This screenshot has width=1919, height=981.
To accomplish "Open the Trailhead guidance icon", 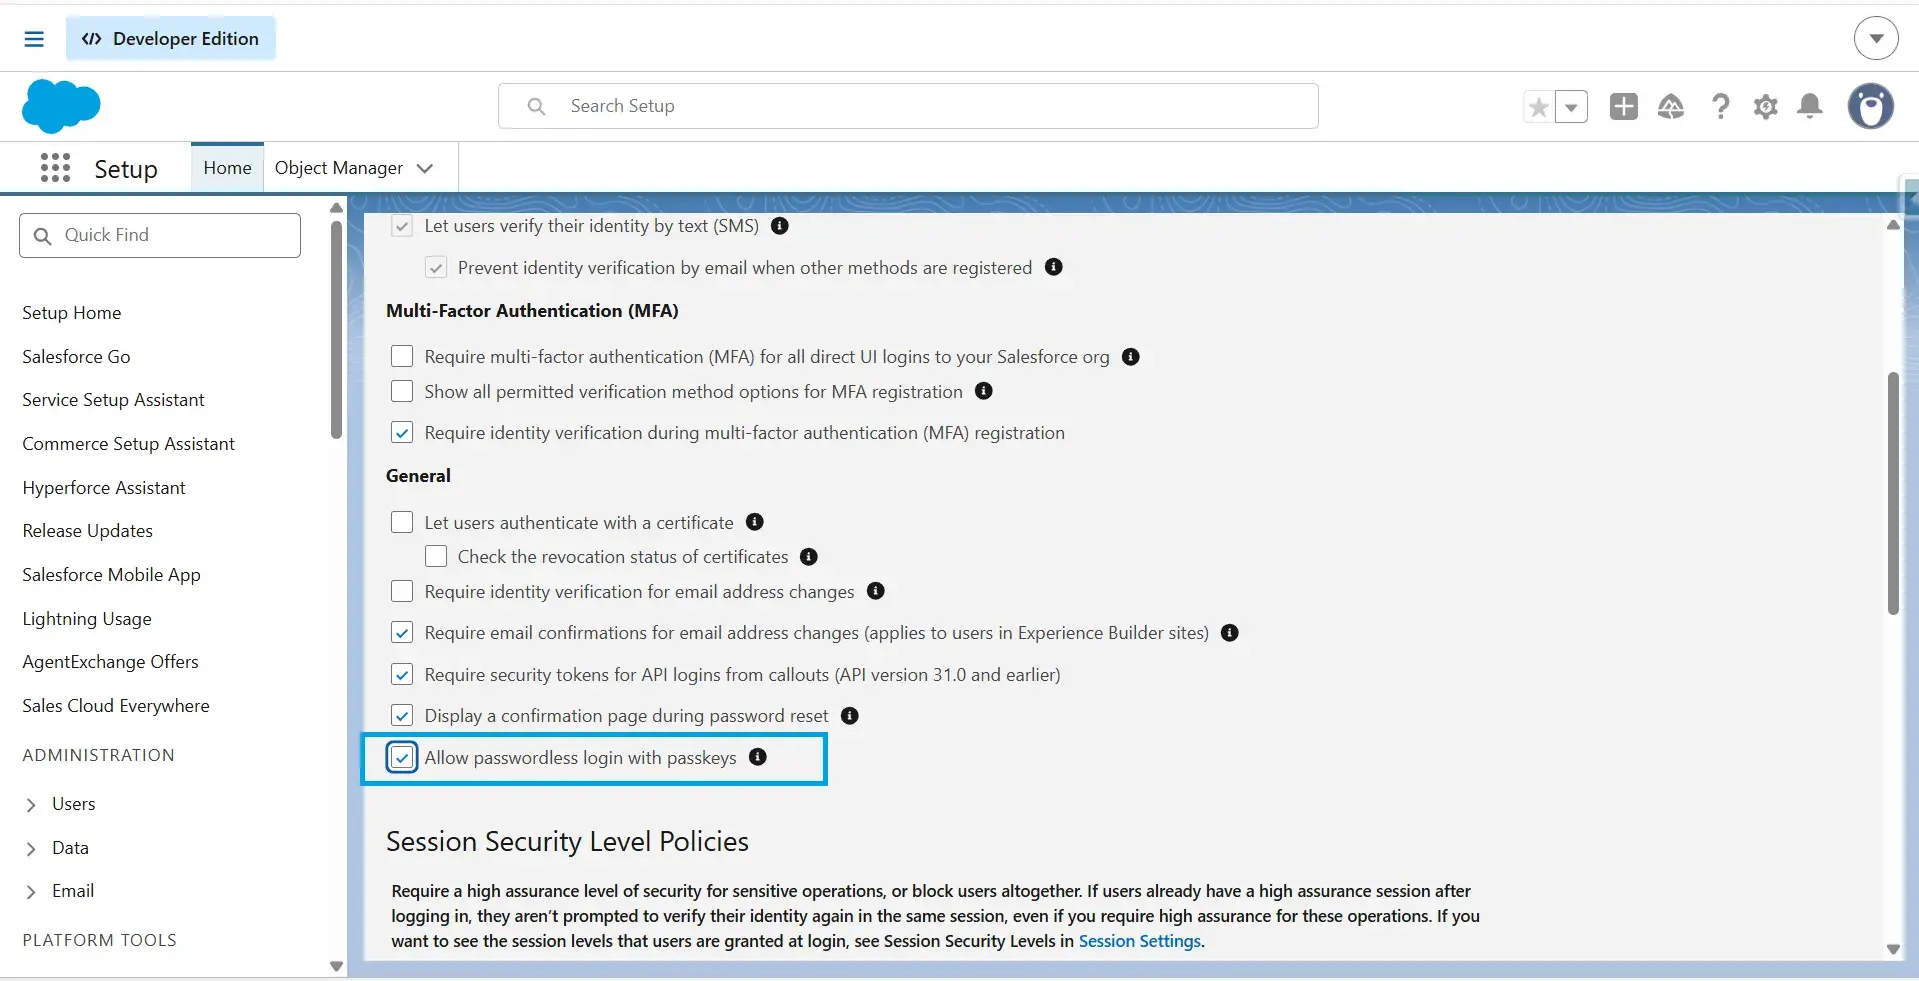I will click(x=1671, y=106).
